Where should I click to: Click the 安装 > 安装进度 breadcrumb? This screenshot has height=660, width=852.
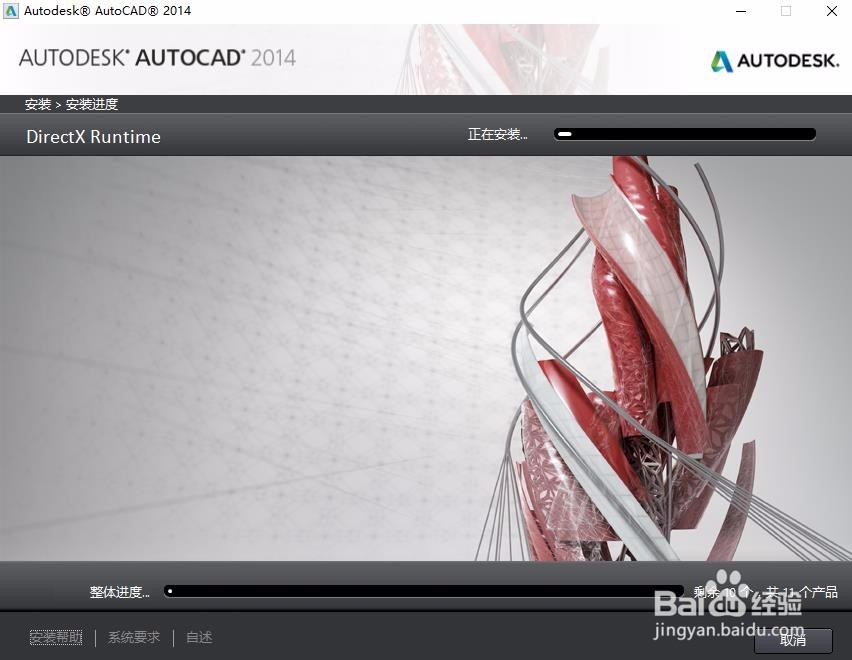[x=71, y=104]
